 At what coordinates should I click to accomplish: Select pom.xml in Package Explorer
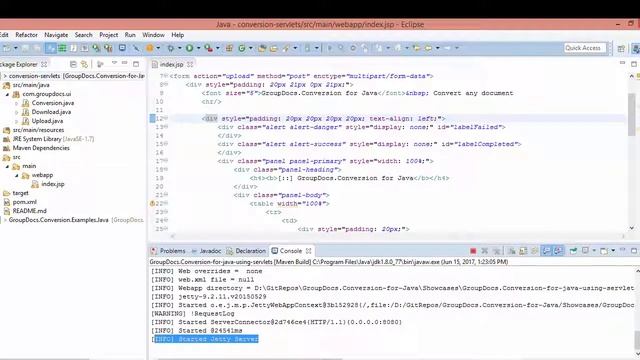click(24, 202)
